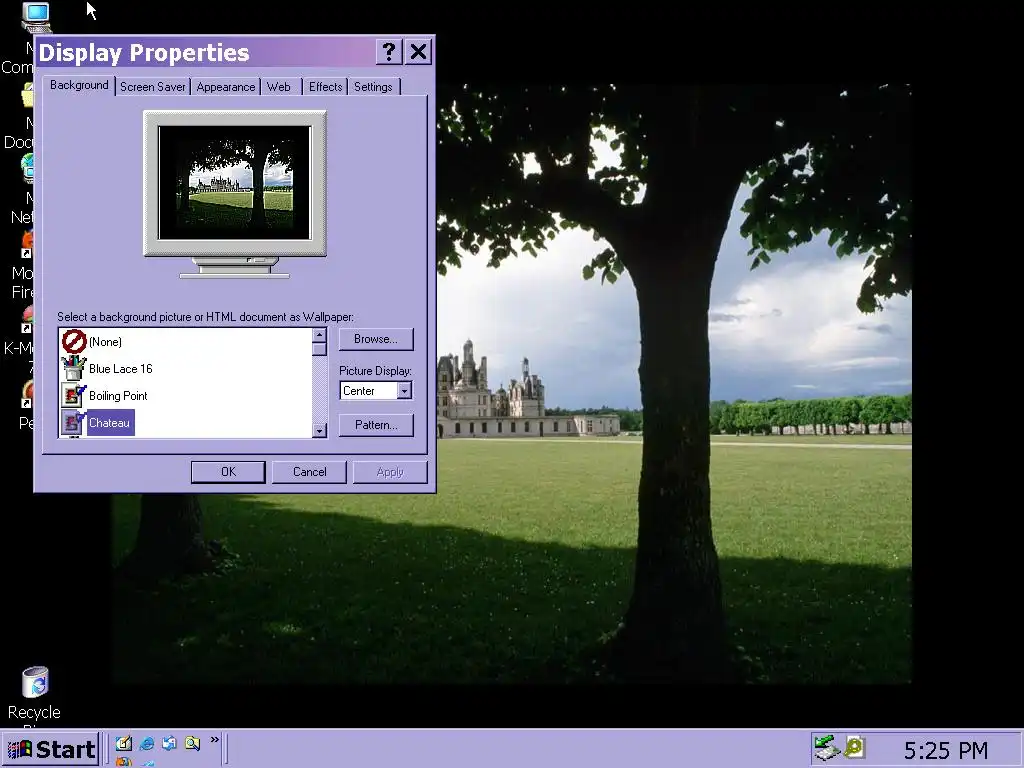Click Cancel in Display Properties

pyautogui.click(x=309, y=472)
